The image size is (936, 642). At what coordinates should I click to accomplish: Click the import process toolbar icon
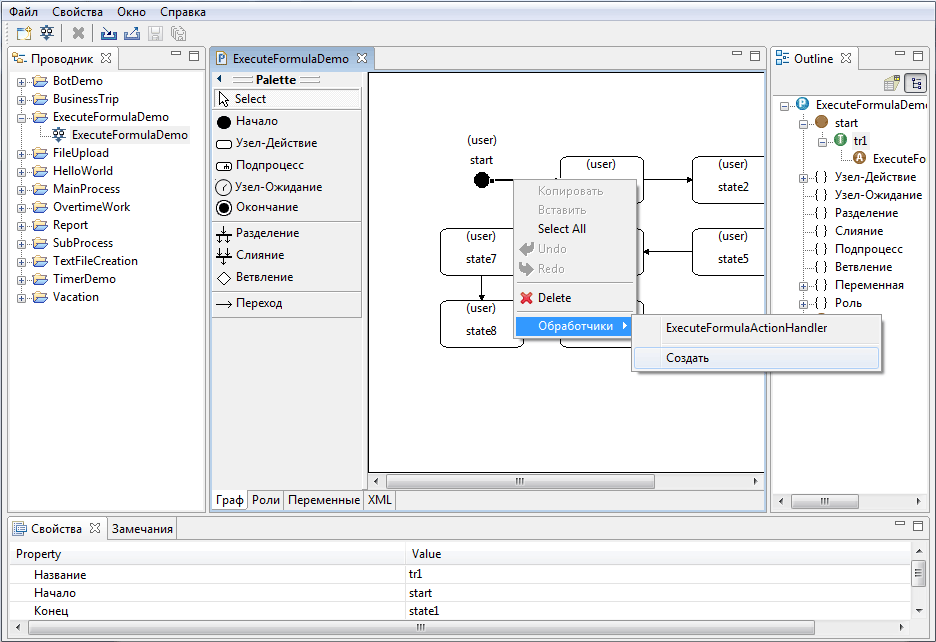point(108,33)
